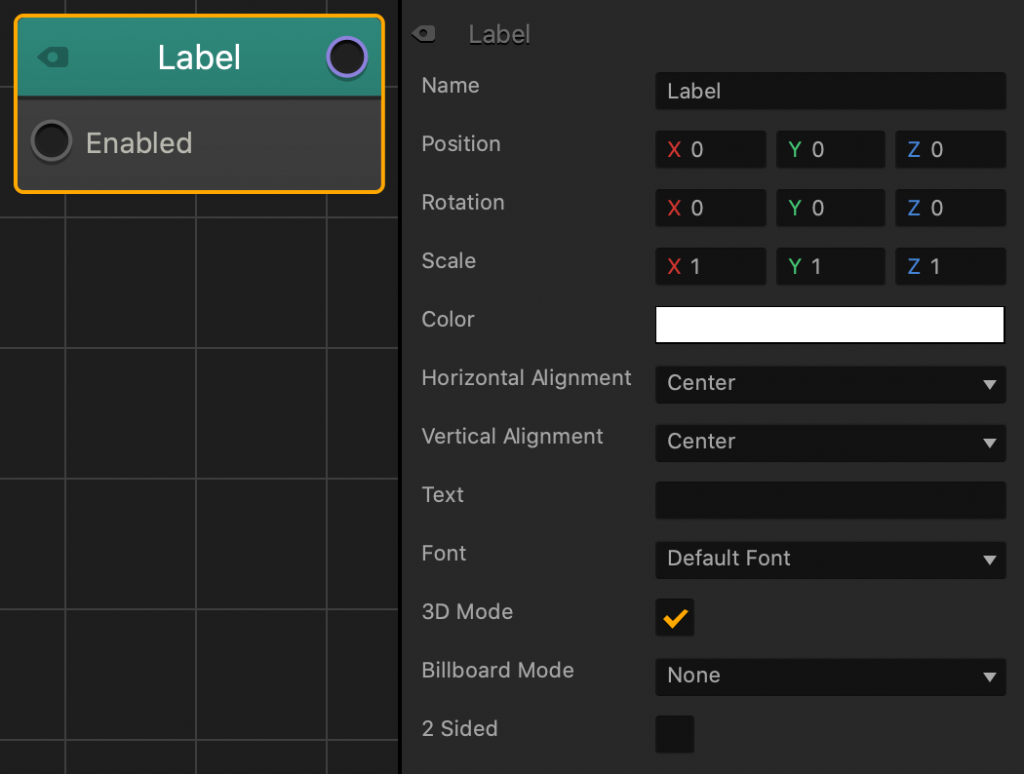Select the Scale X value field
The width and height of the screenshot is (1024, 774).
point(710,266)
